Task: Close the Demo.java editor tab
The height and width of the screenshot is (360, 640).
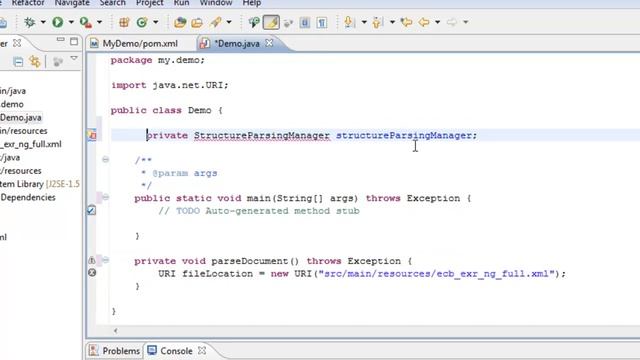Action: 269,42
